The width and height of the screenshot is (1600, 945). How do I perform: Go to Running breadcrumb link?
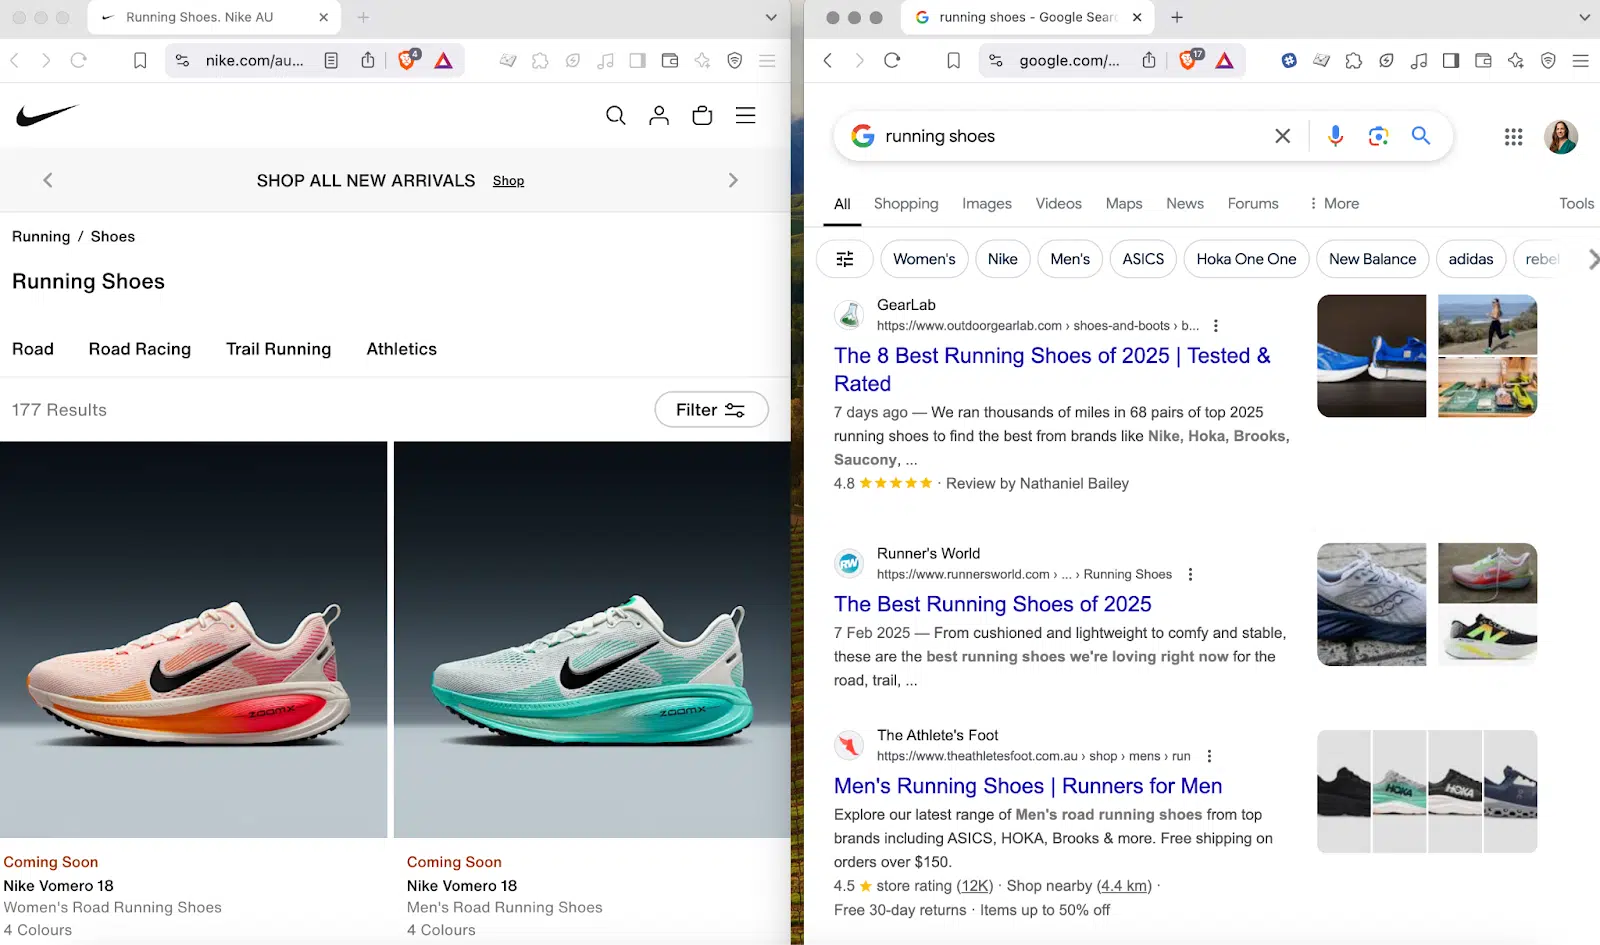[x=41, y=237]
